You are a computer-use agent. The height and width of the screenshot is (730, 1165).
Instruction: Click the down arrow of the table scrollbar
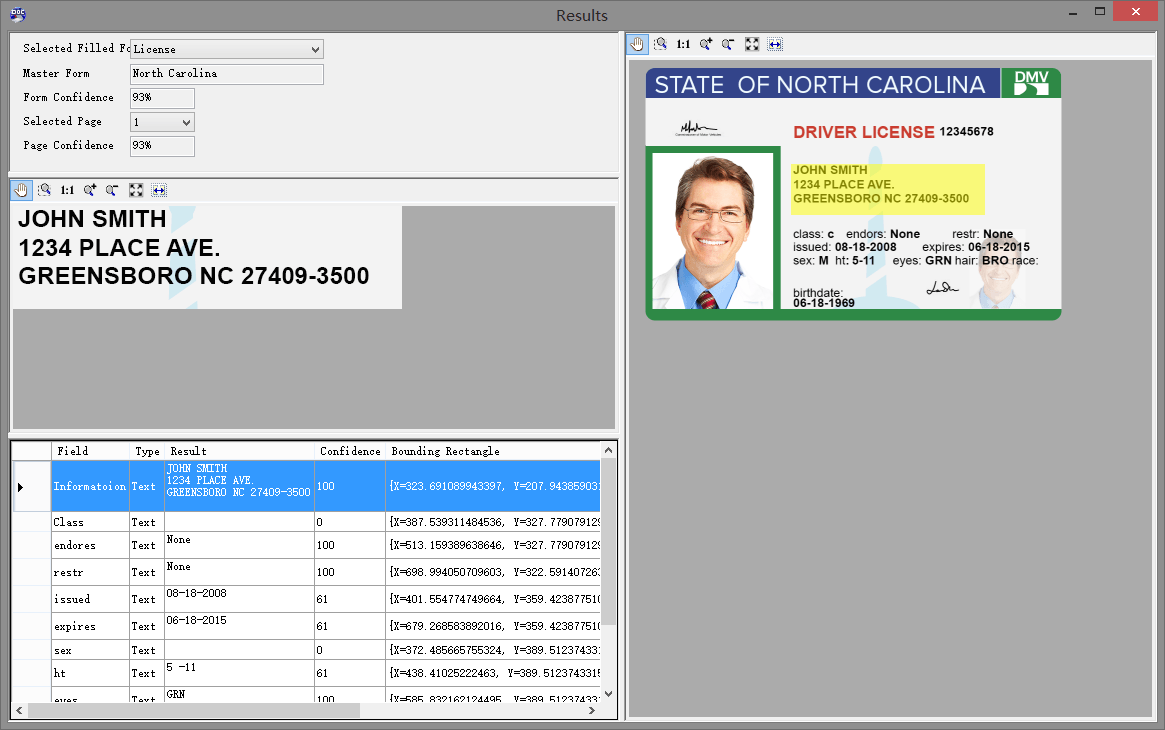608,693
